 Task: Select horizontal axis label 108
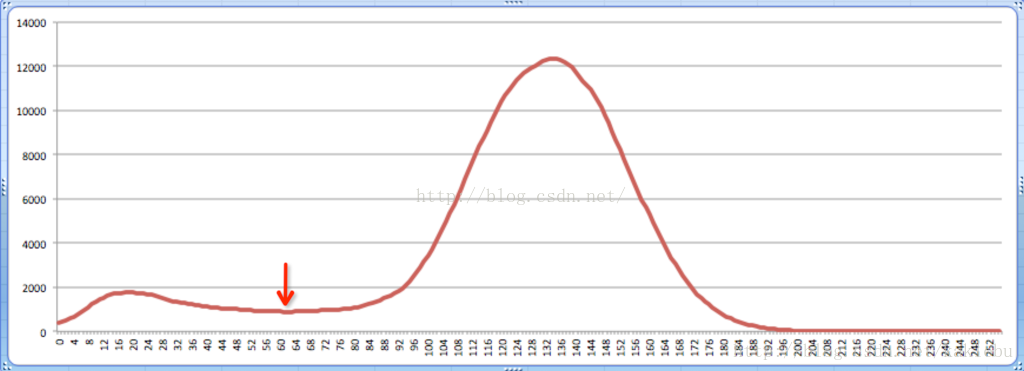pos(458,346)
